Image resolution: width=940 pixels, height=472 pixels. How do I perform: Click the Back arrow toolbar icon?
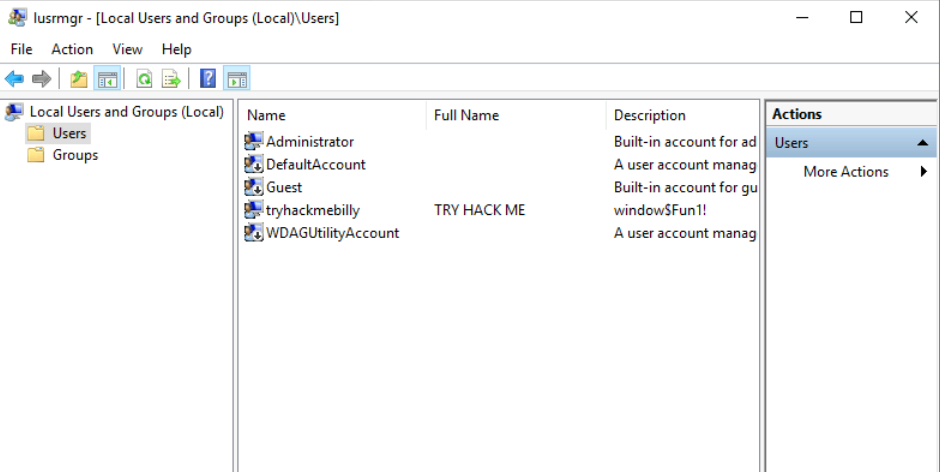pyautogui.click(x=14, y=79)
